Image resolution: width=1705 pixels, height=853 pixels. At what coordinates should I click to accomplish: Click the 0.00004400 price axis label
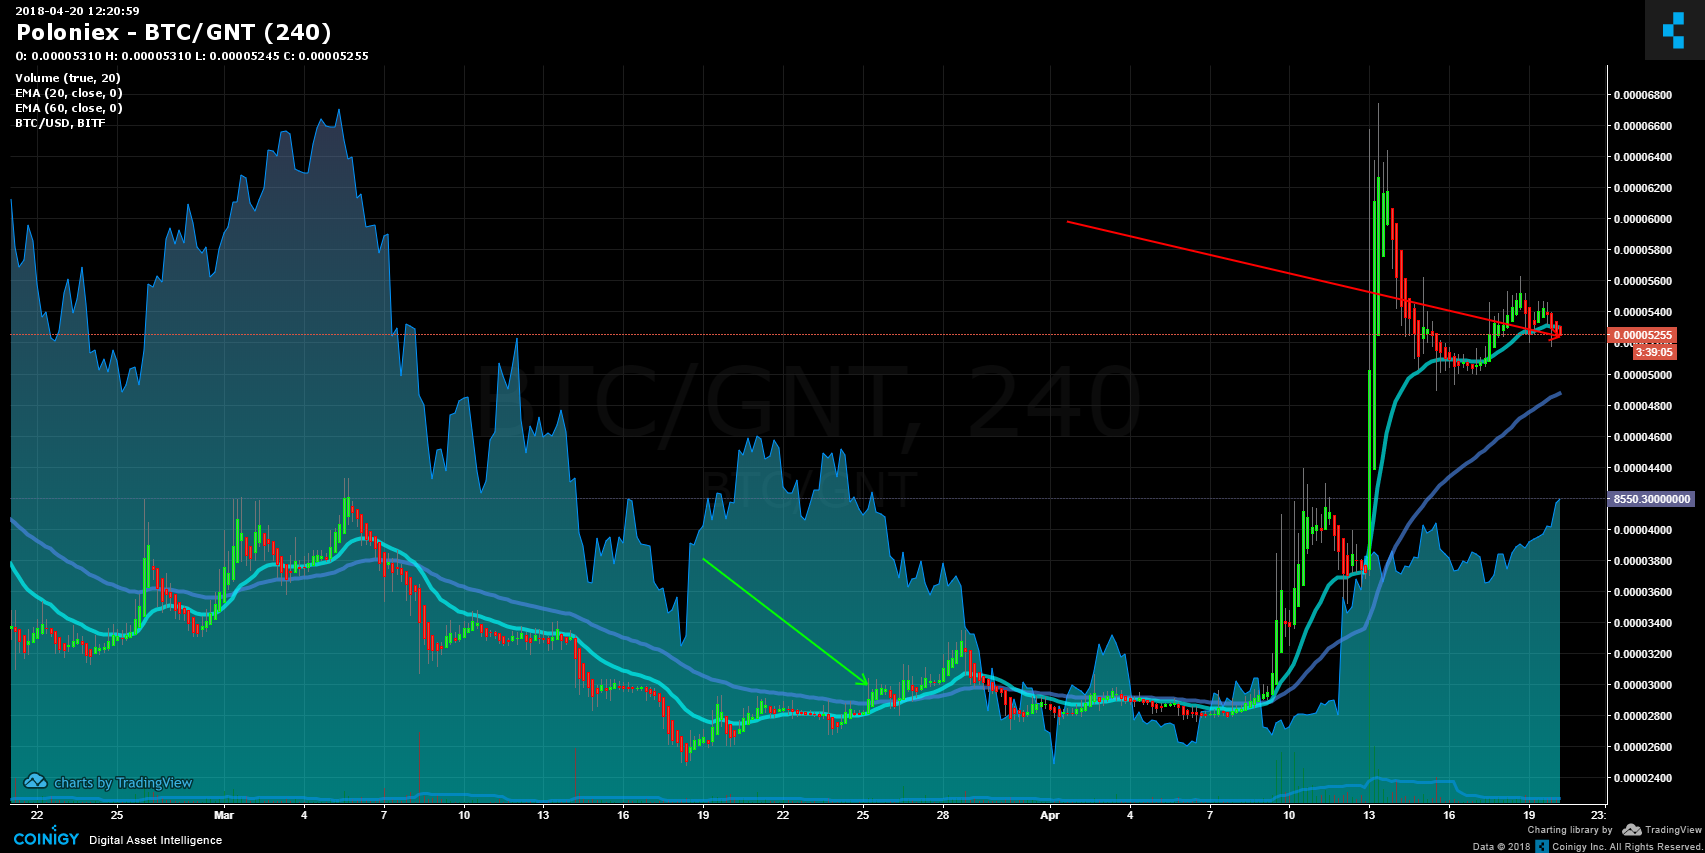click(1642, 468)
